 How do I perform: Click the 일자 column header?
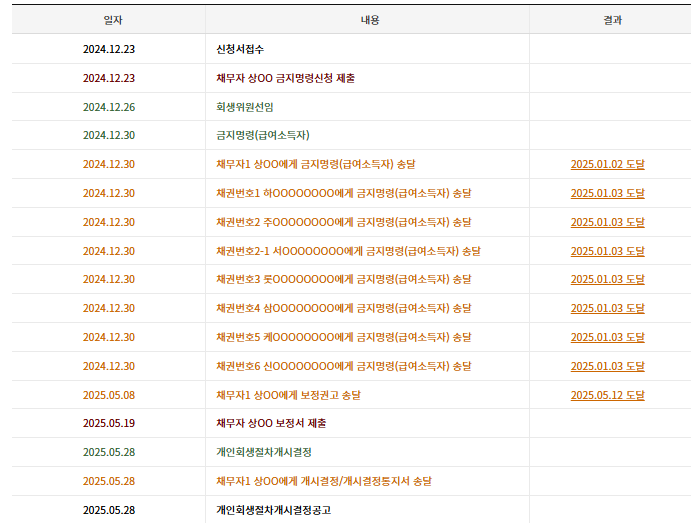[113, 20]
